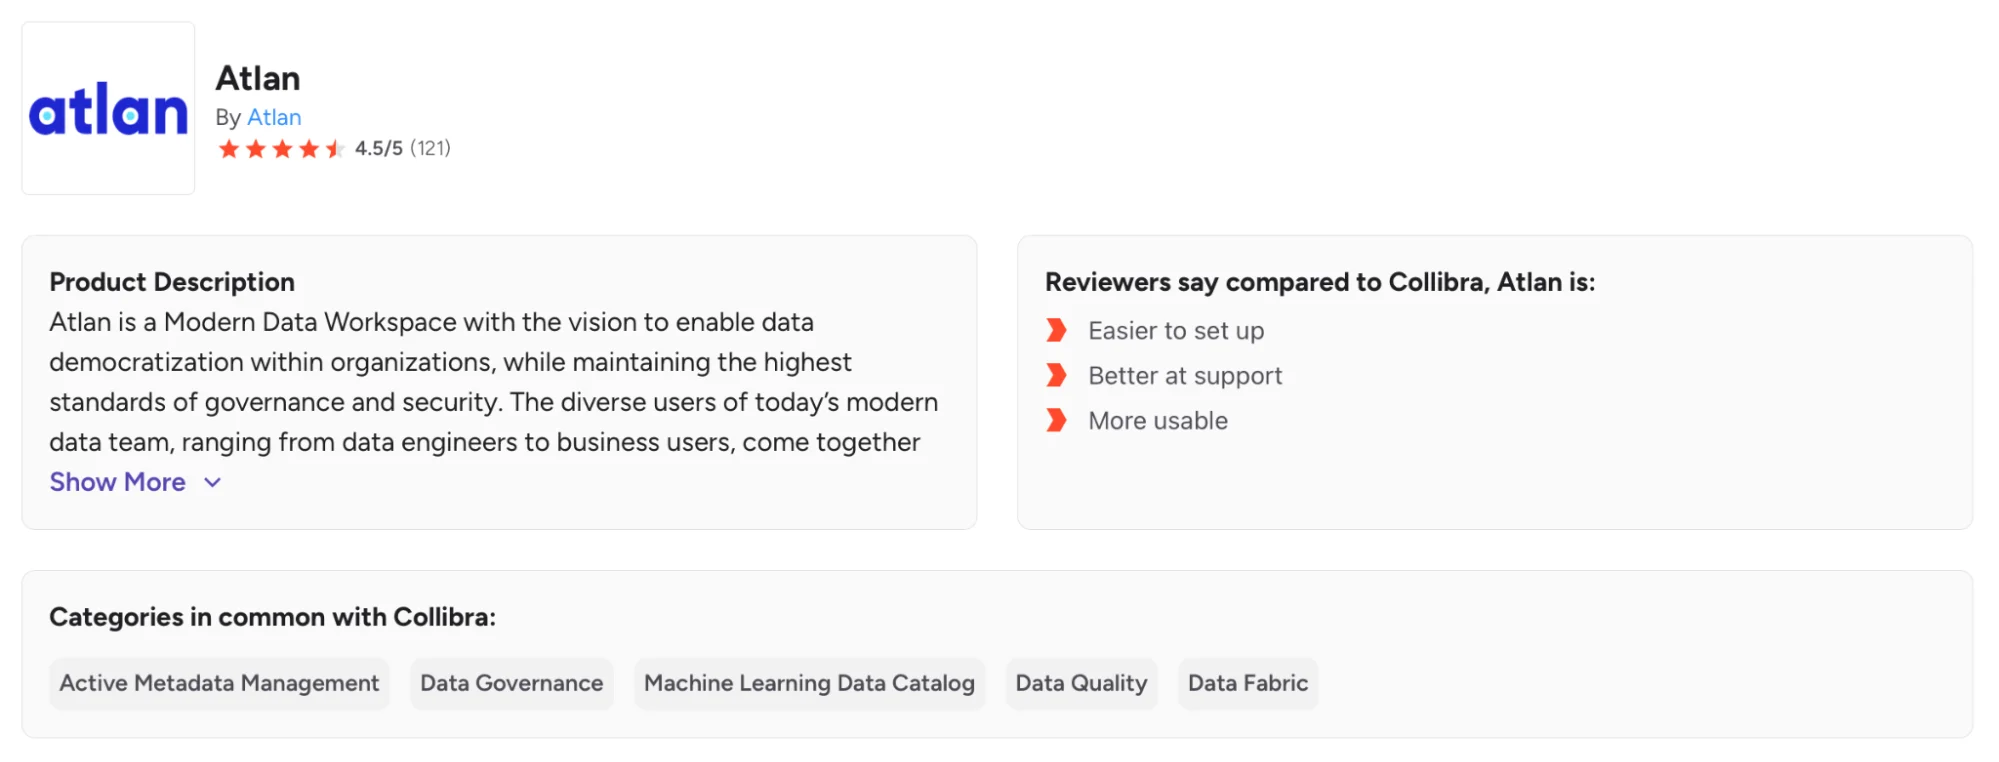The image size is (1999, 762).
Task: Click the Atlan product title heading
Action: coord(259,78)
